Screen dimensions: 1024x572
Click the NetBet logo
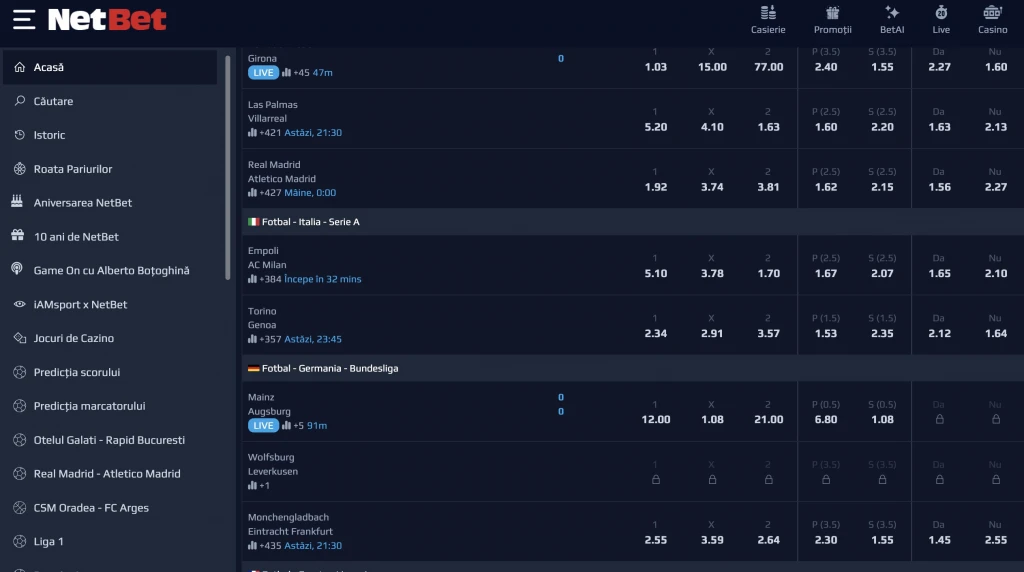pos(107,19)
